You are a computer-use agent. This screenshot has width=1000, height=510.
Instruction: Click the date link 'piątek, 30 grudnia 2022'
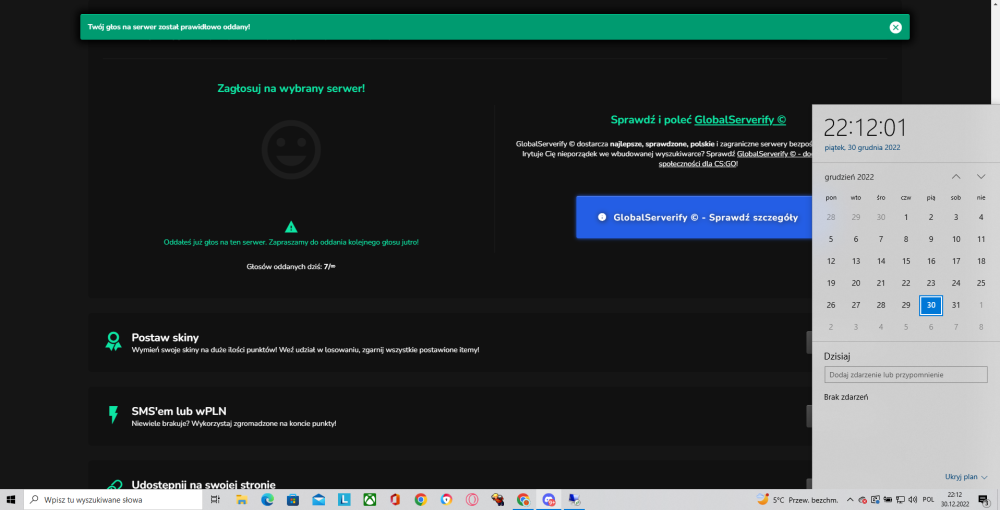point(862,147)
